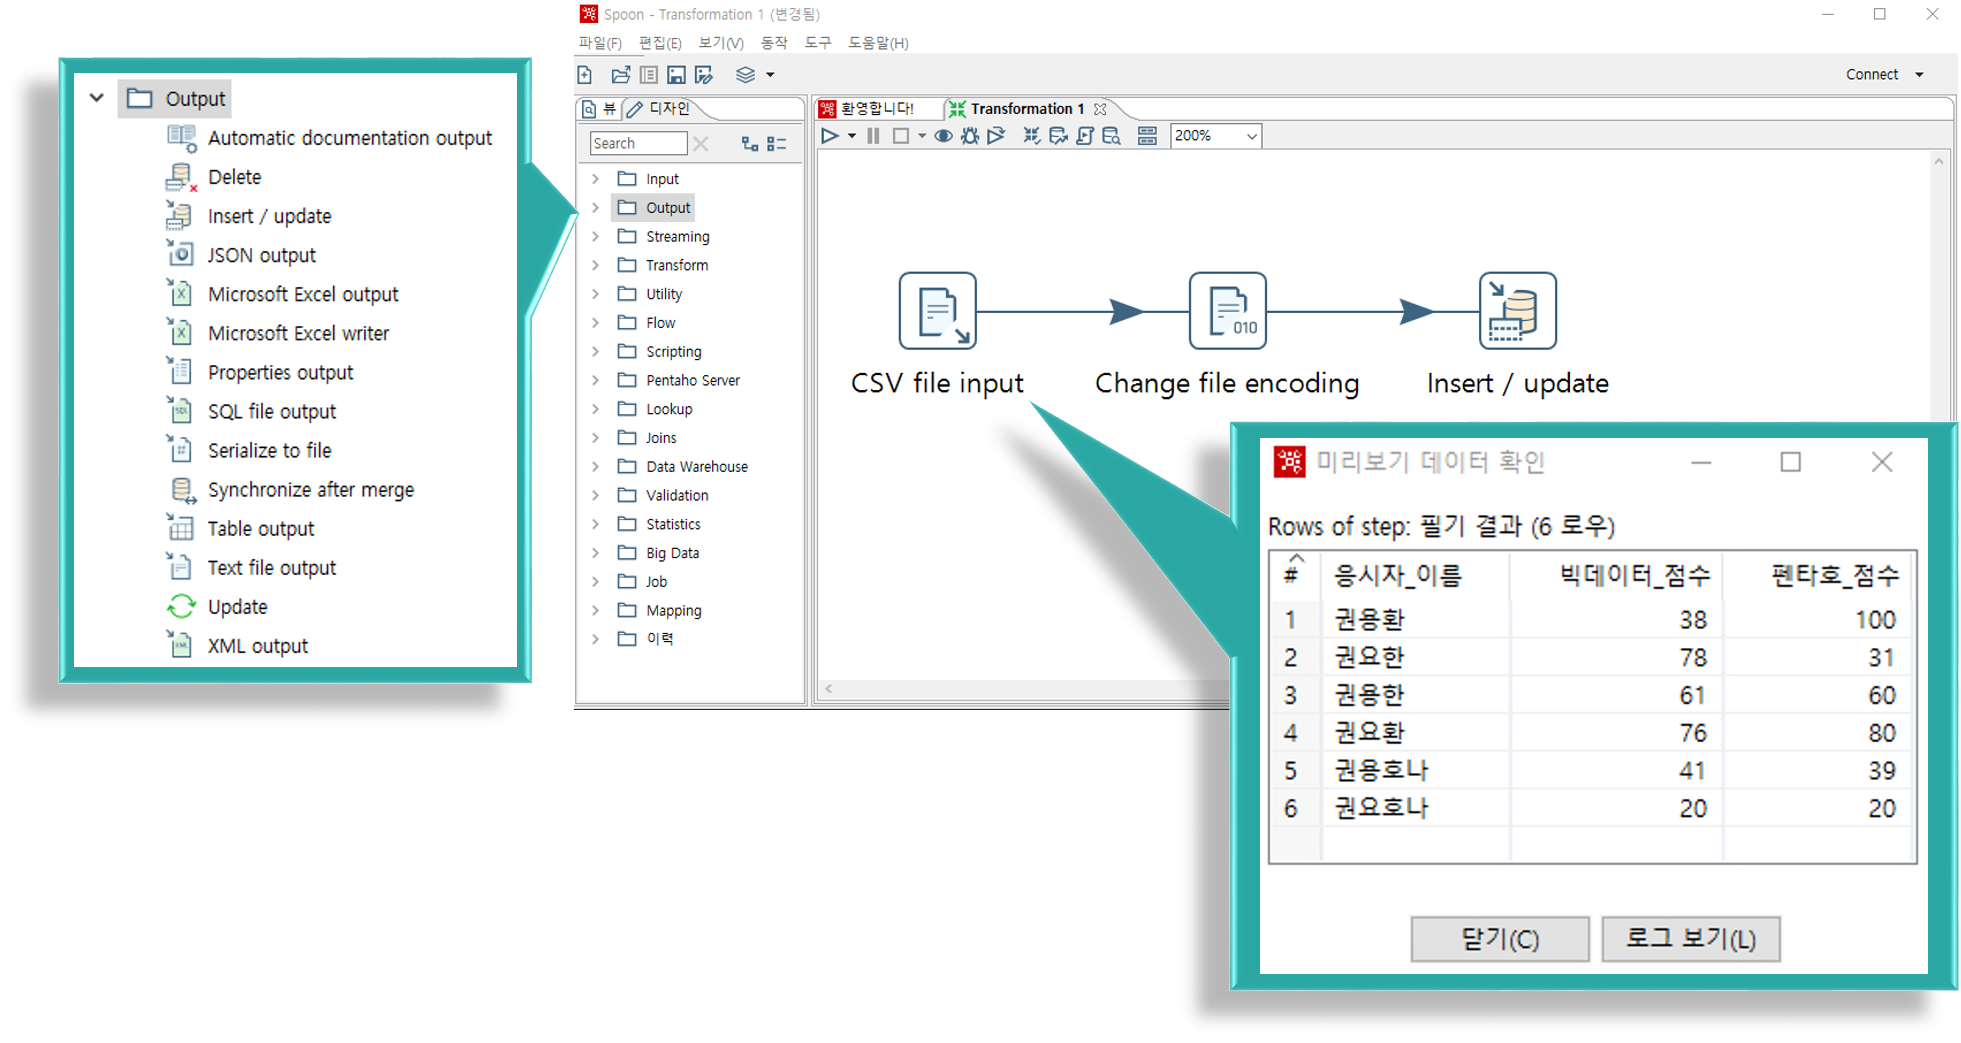Click the get SQL script icon

[x=1085, y=136]
